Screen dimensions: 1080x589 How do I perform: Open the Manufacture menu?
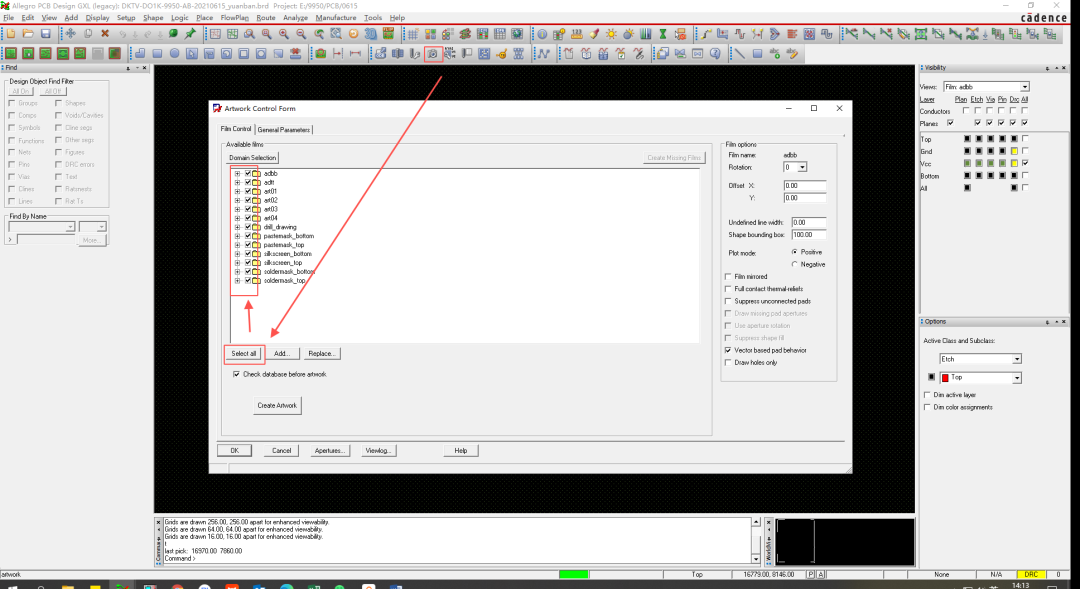click(x=336, y=18)
